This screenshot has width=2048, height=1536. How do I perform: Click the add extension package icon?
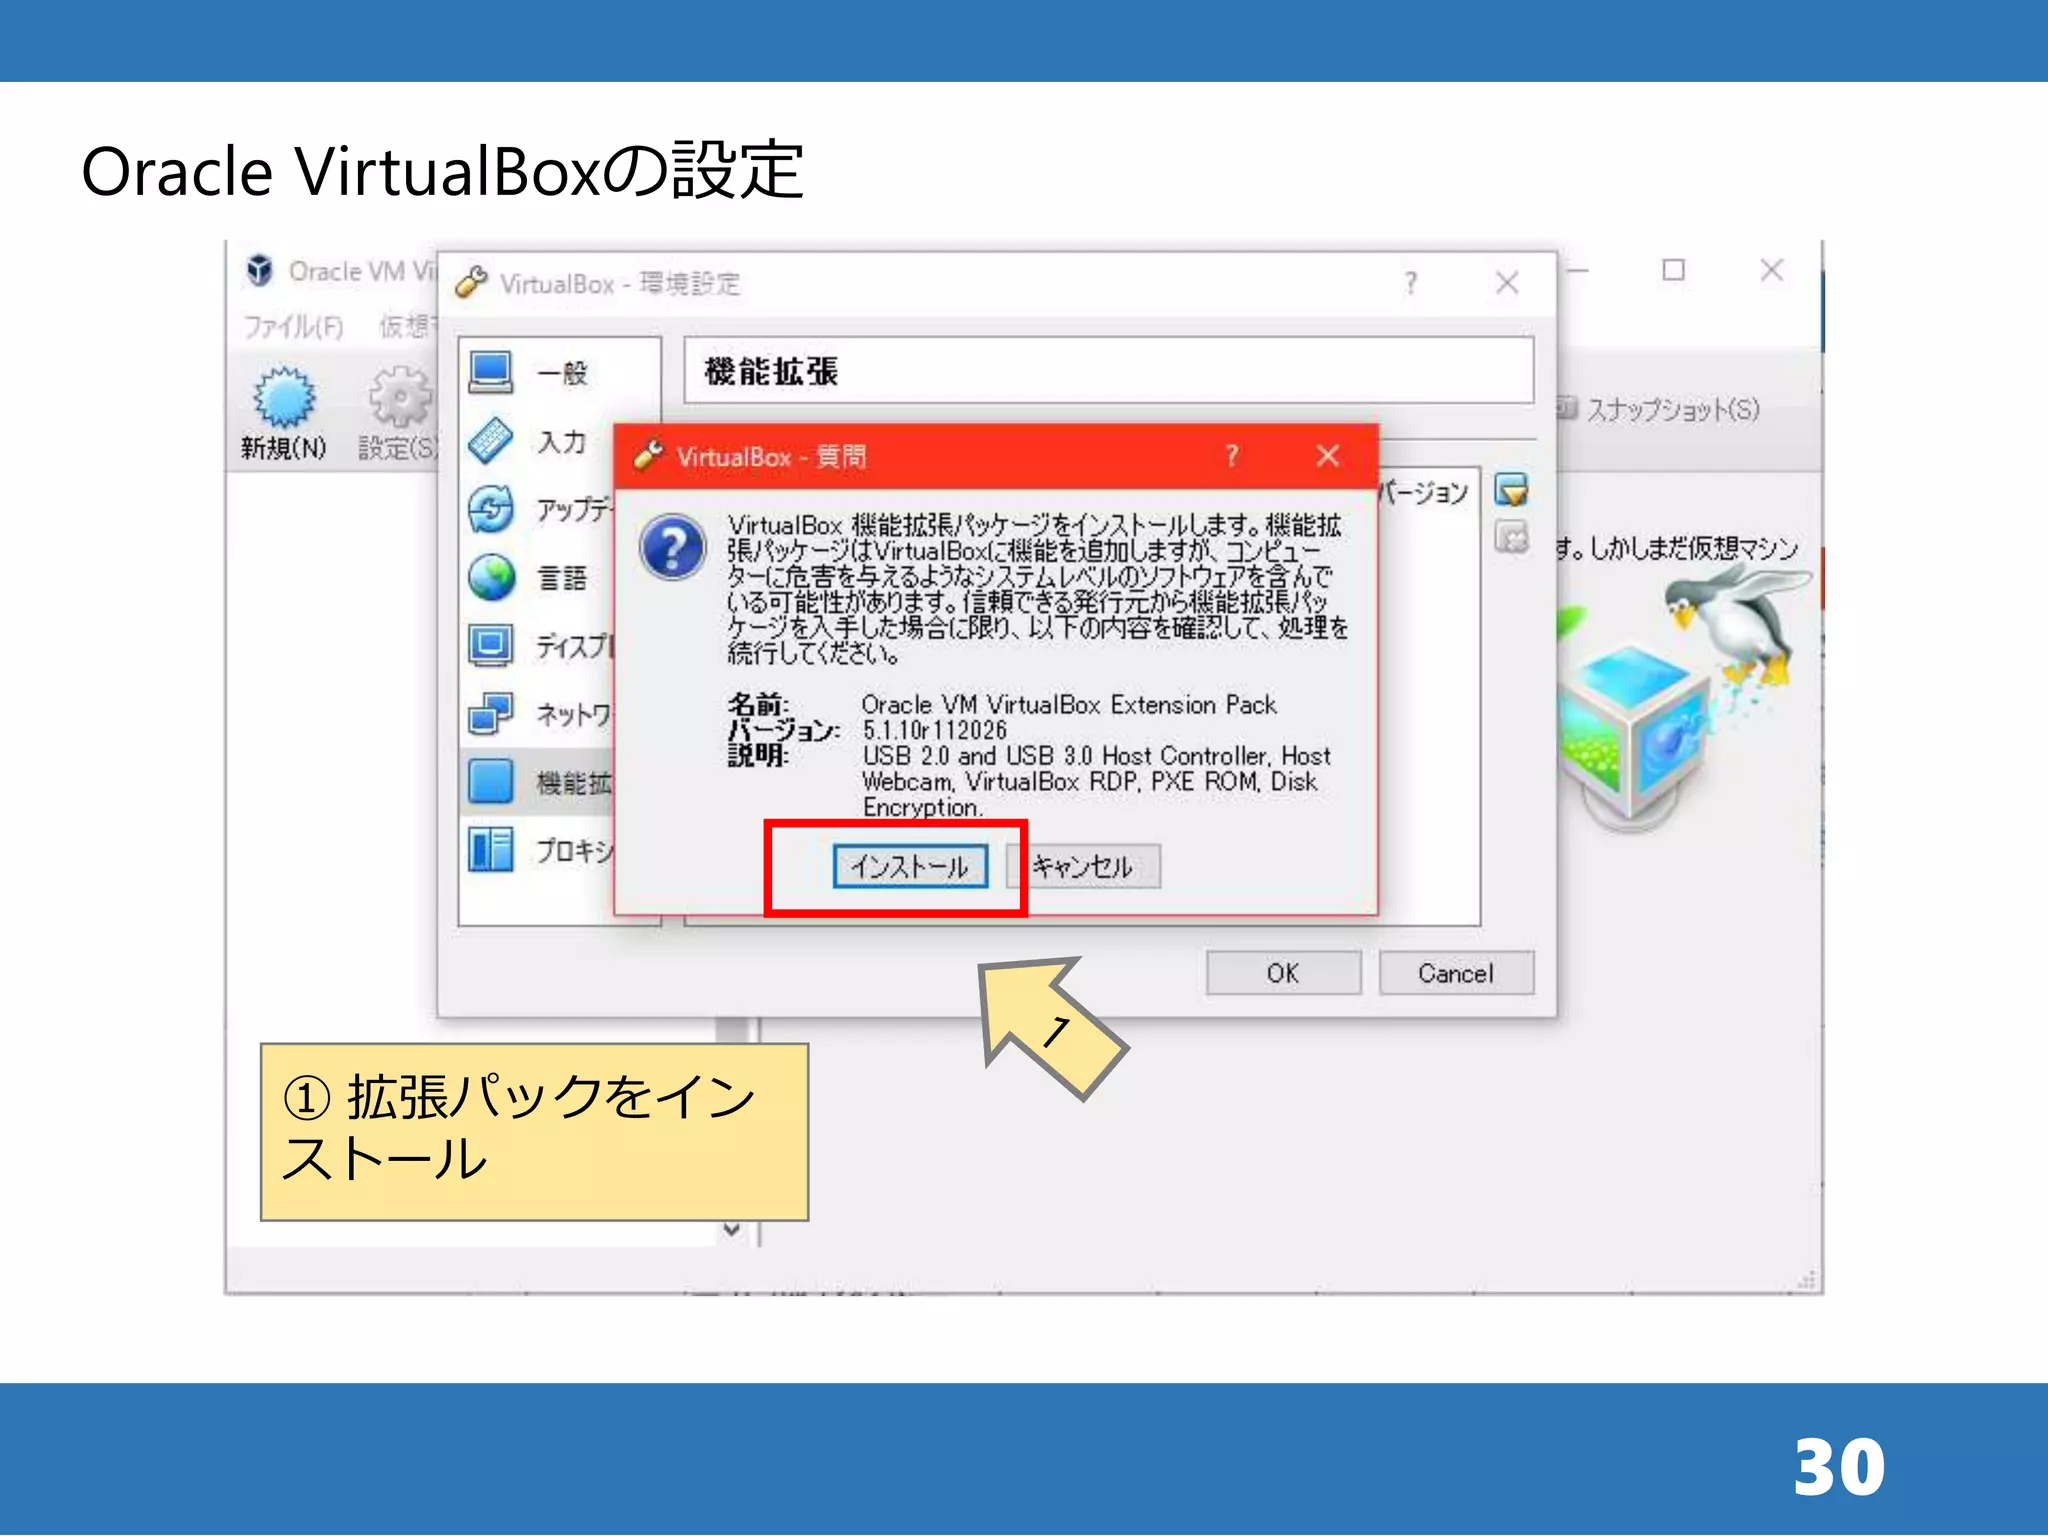click(1511, 490)
